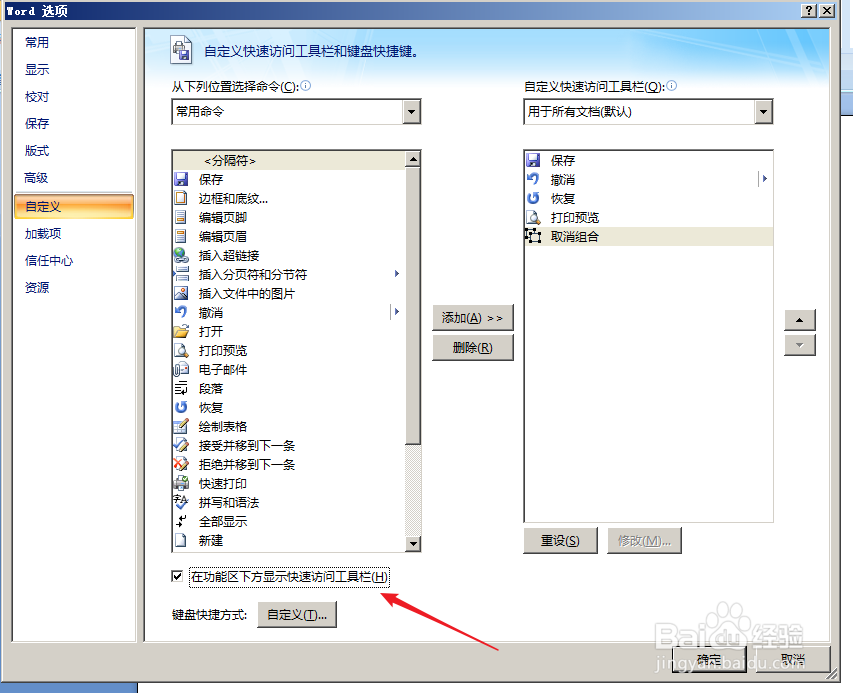Select the <分隔符> entry in the commands list
This screenshot has width=853, height=693.
tap(289, 160)
